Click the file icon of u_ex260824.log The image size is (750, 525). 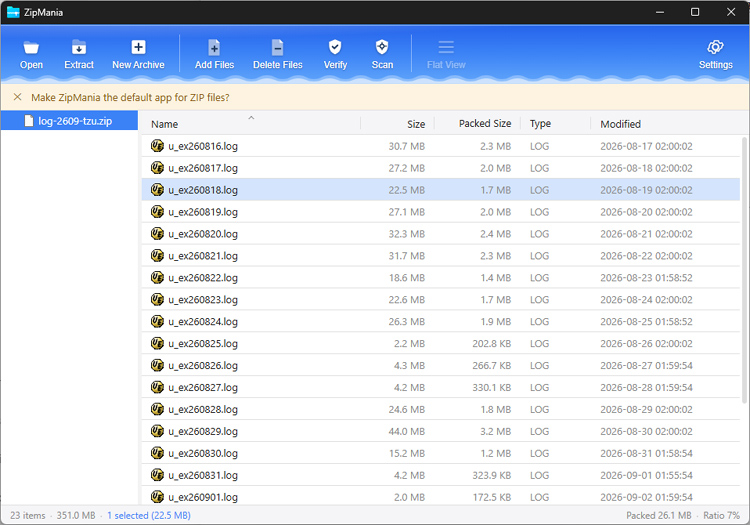pyautogui.click(x=157, y=322)
